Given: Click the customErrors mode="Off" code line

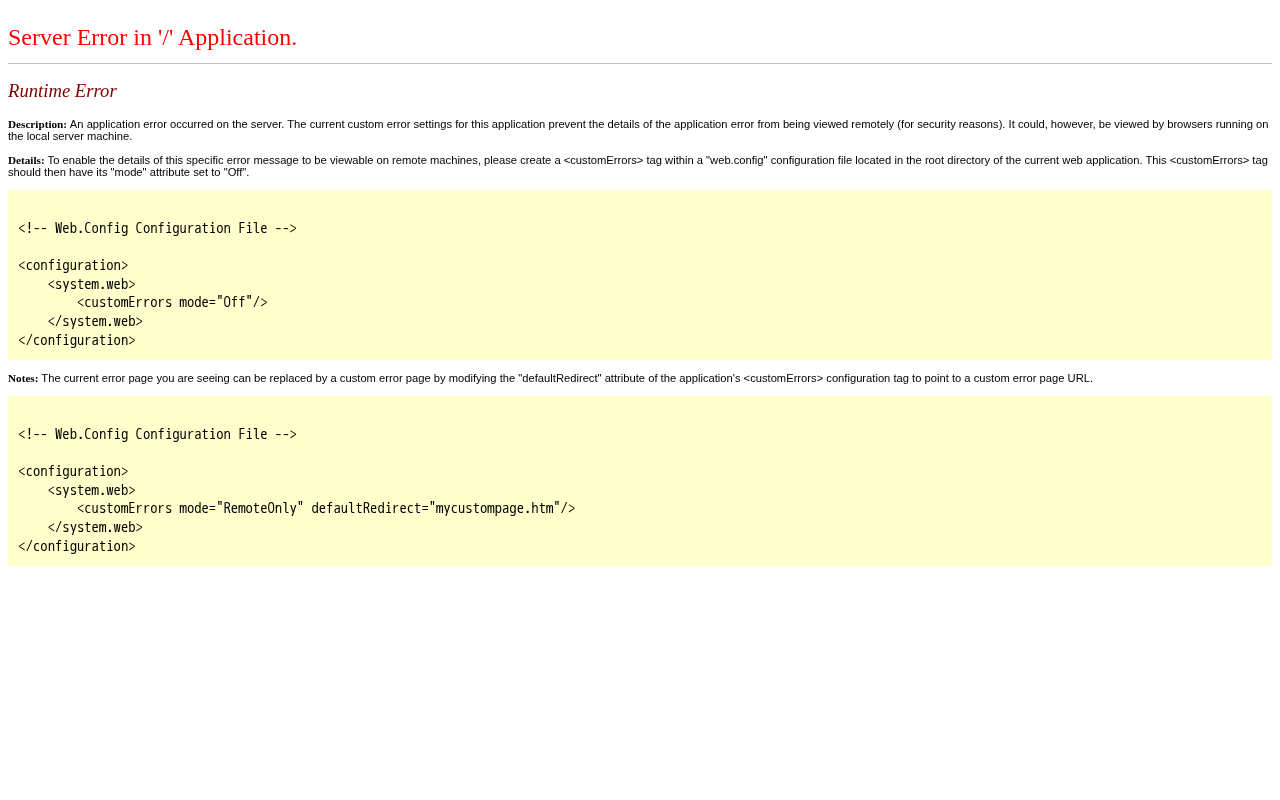Looking at the screenshot, I should (x=172, y=303).
